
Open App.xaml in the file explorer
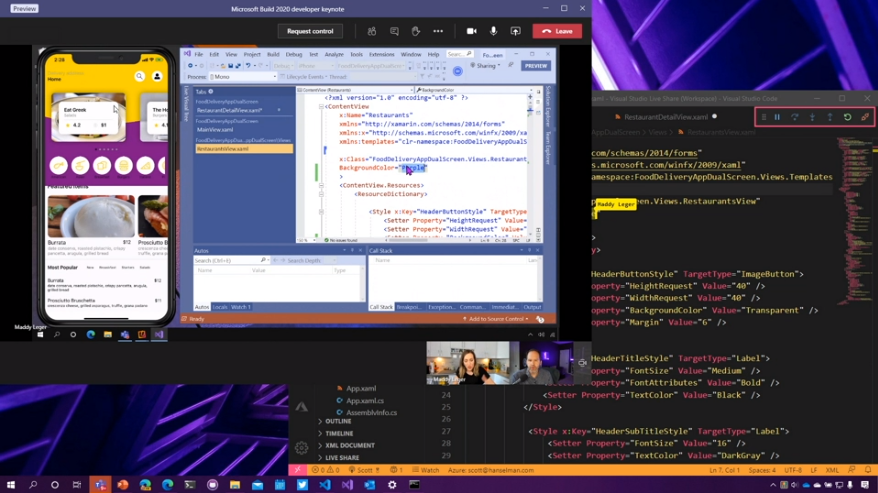click(360, 388)
